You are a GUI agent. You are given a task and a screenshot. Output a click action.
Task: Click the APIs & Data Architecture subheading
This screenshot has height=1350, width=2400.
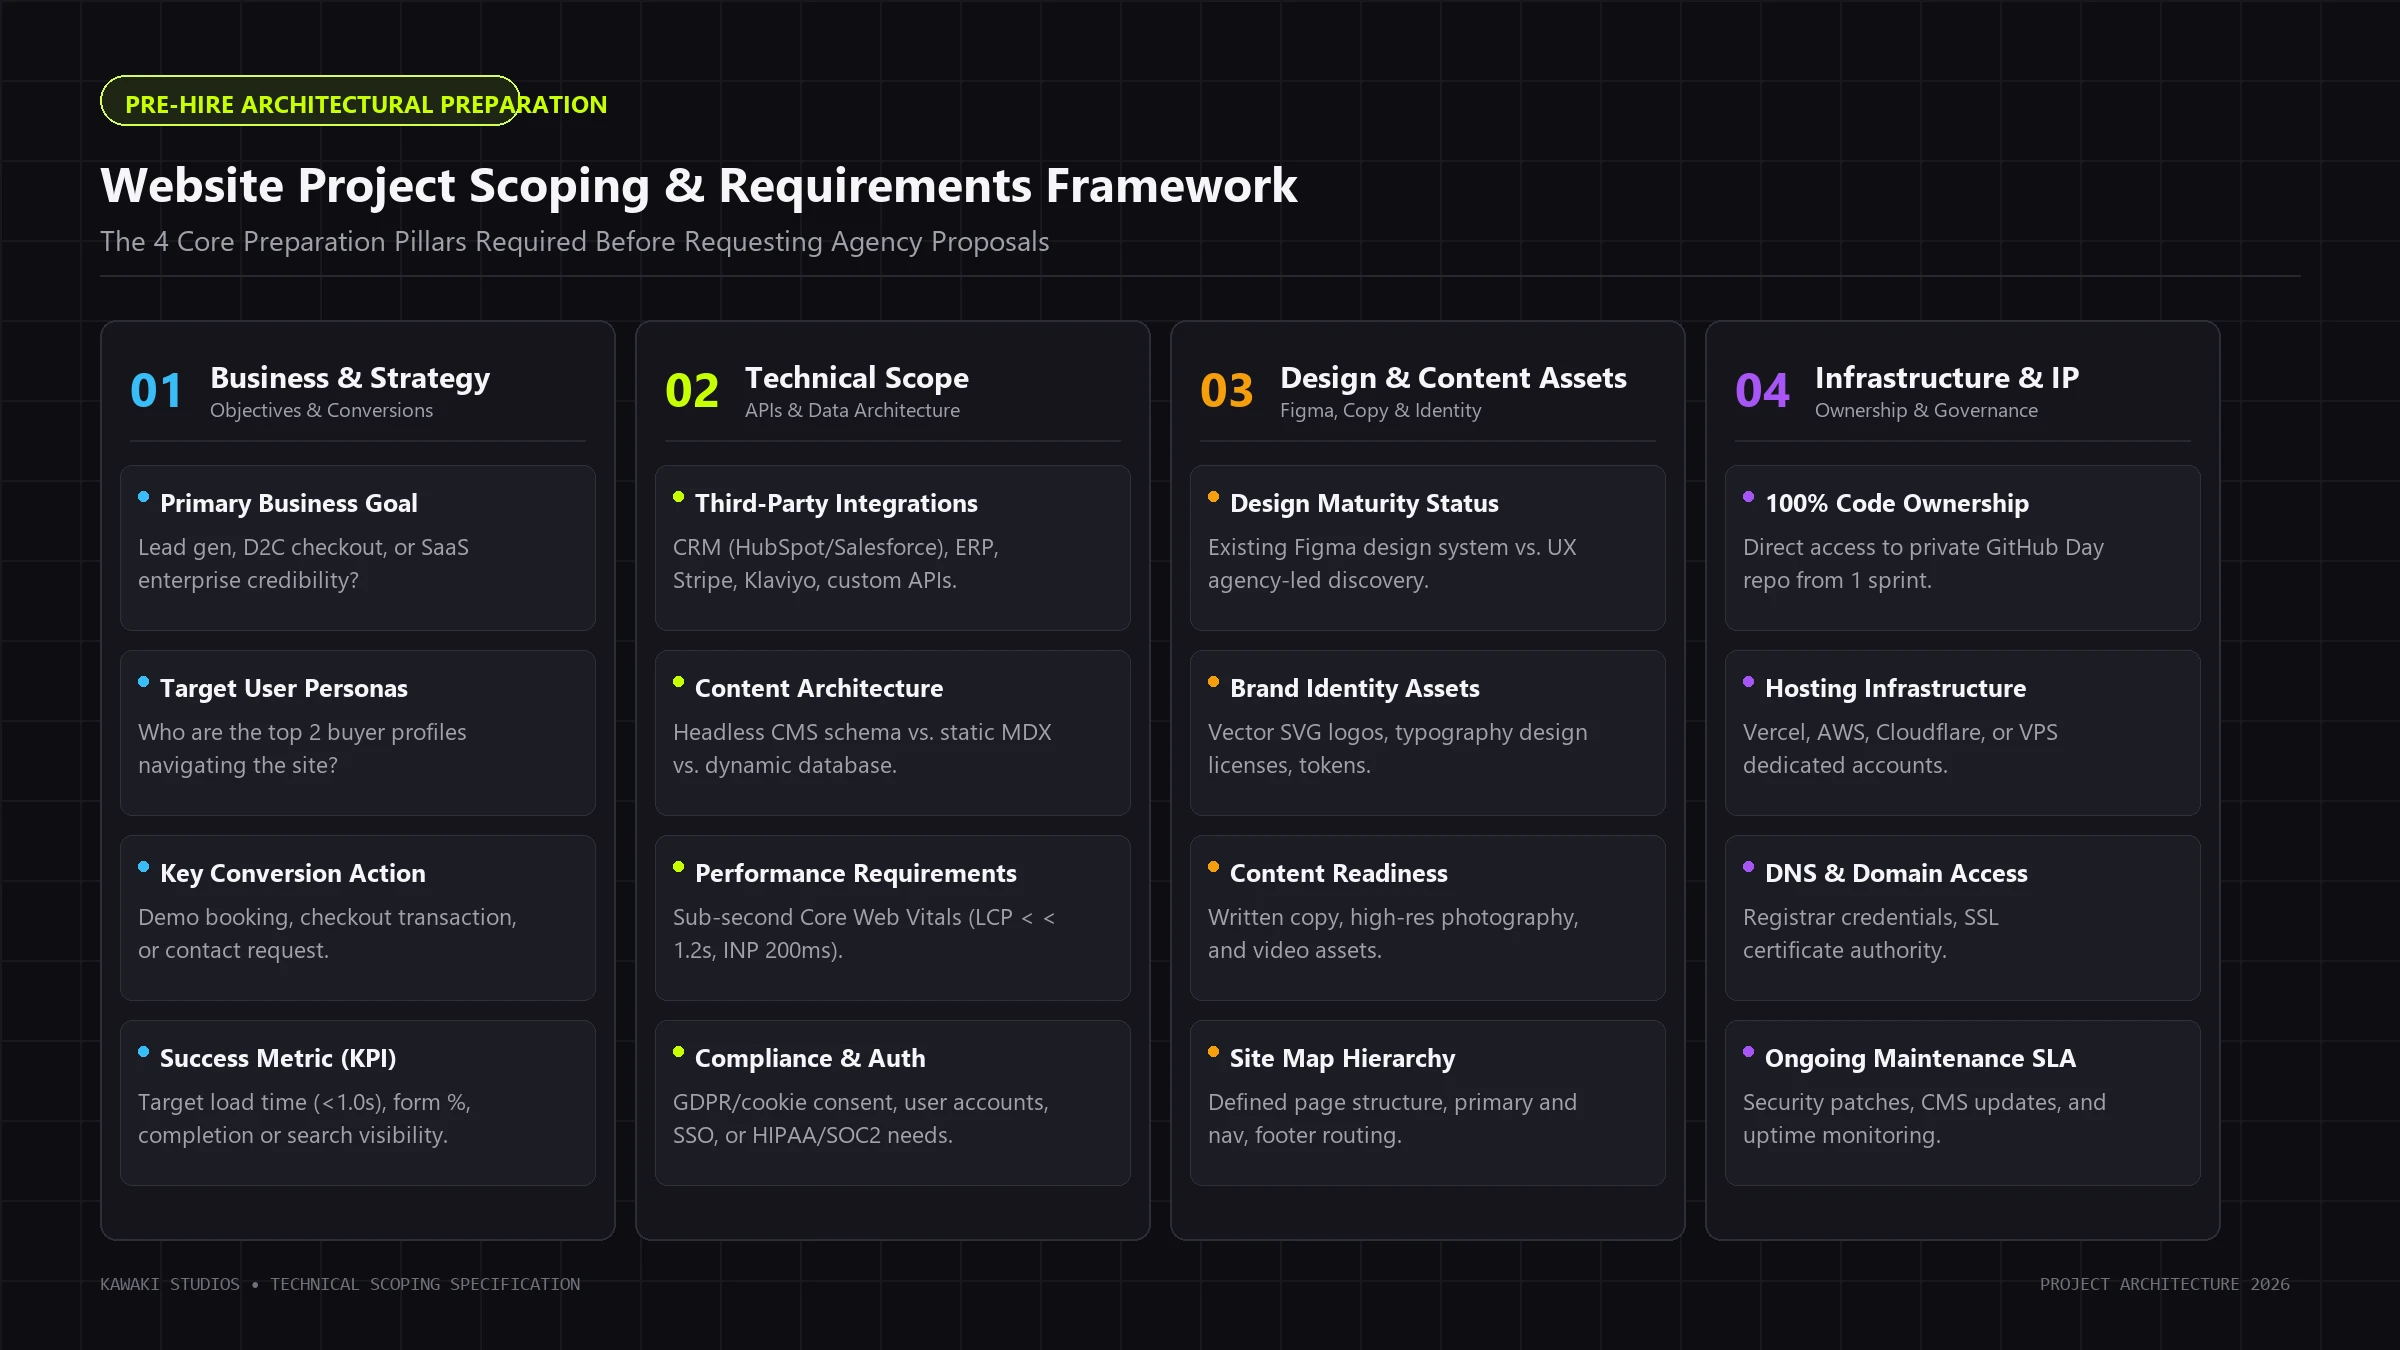pos(852,410)
